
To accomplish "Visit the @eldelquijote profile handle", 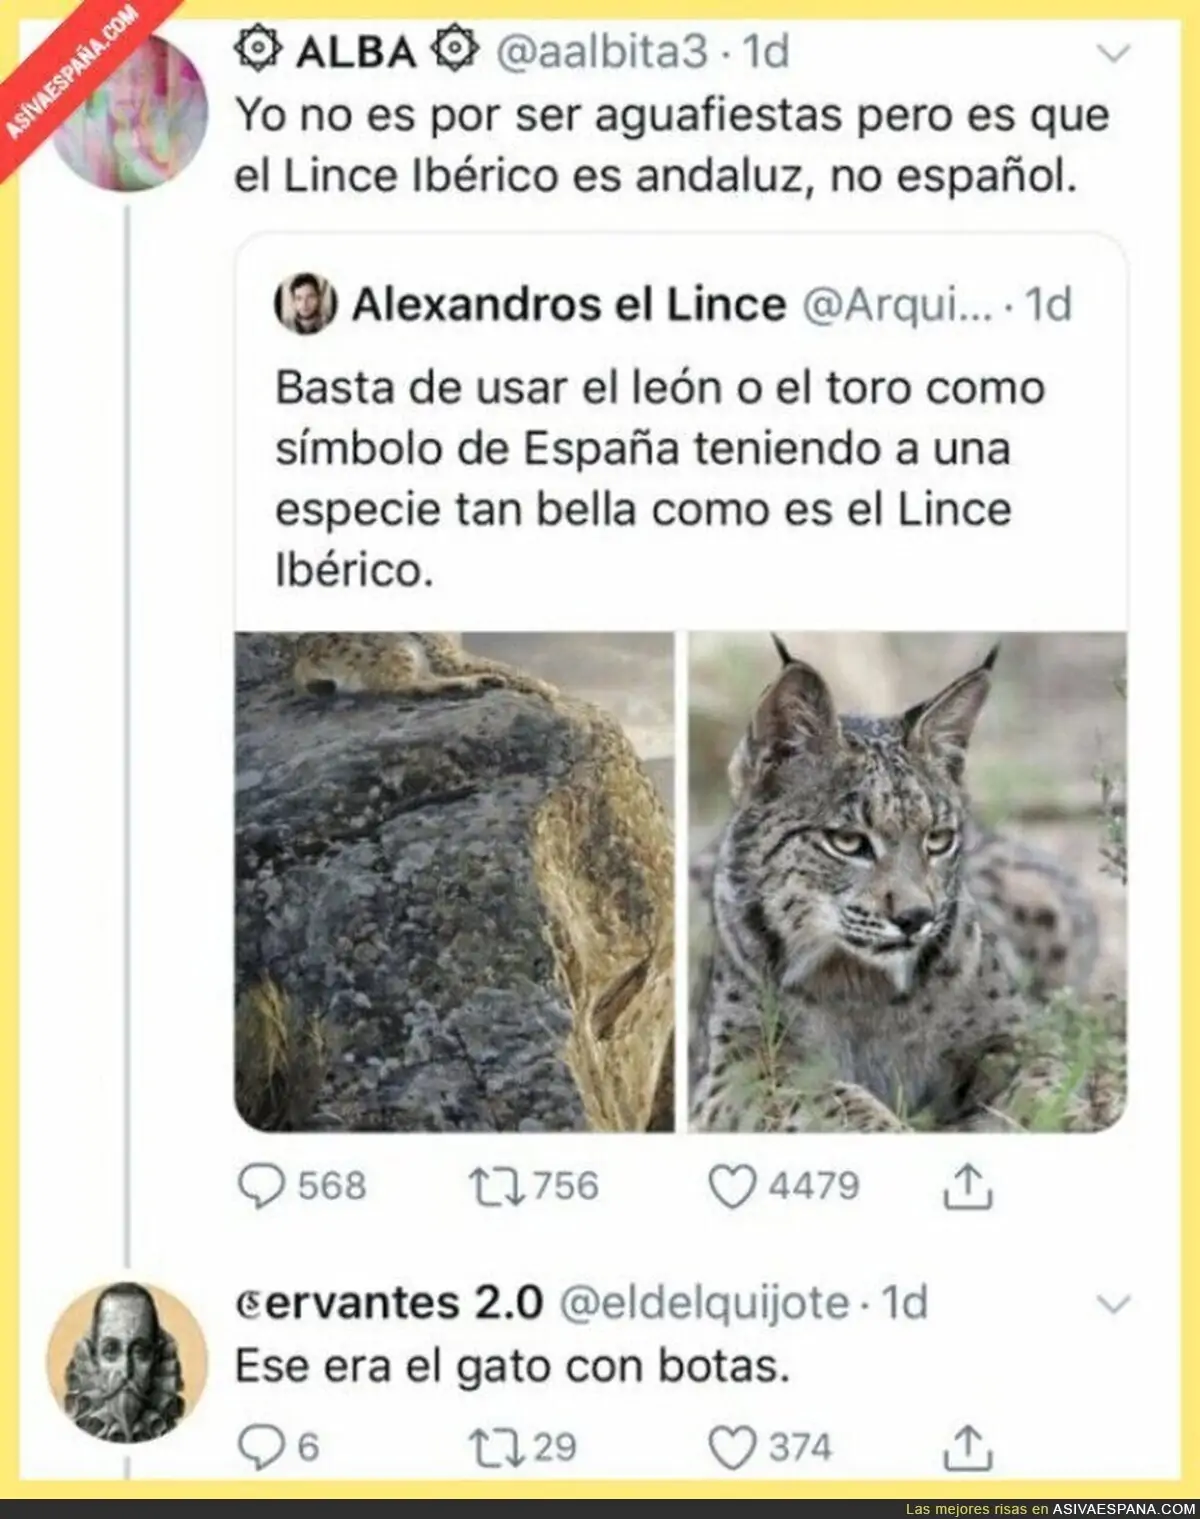I will pyautogui.click(x=705, y=1303).
